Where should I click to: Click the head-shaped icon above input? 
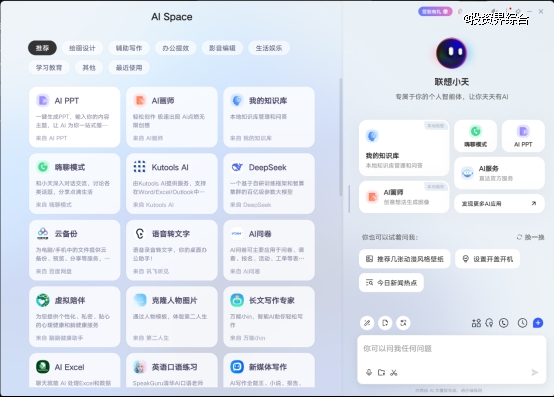(x=489, y=322)
